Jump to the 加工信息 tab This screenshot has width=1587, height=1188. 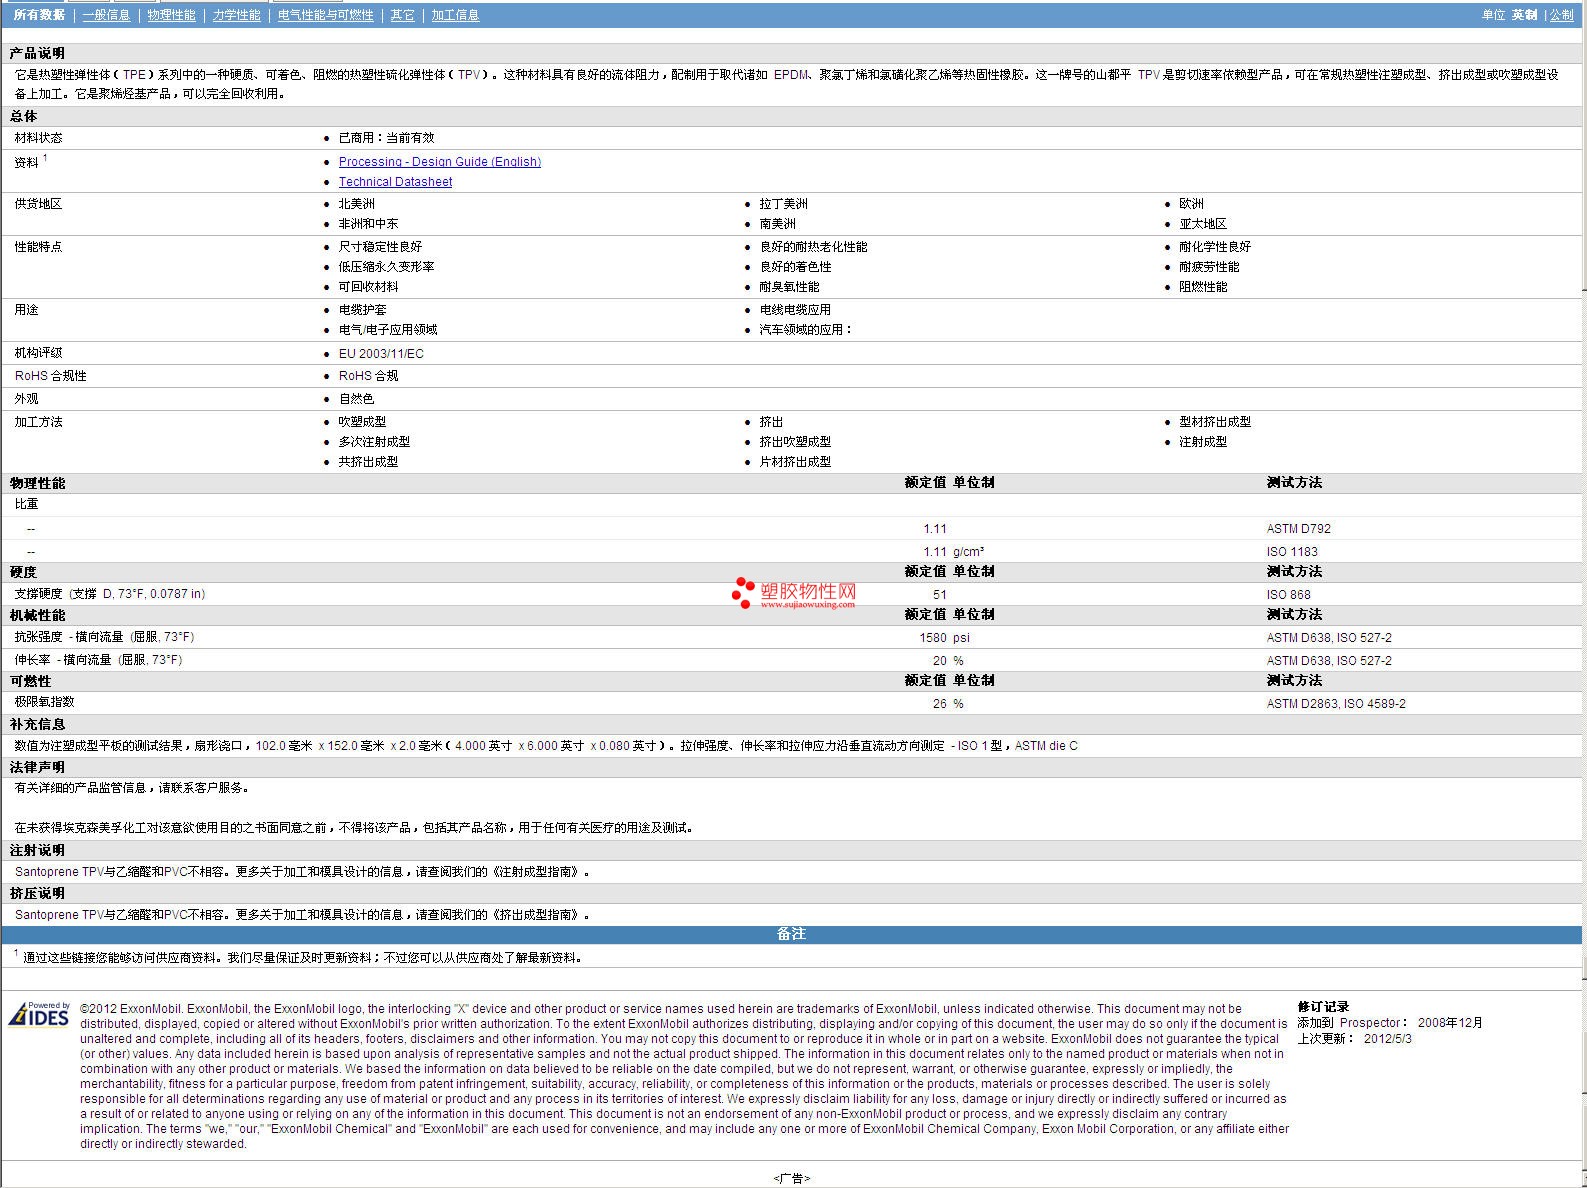455,15
